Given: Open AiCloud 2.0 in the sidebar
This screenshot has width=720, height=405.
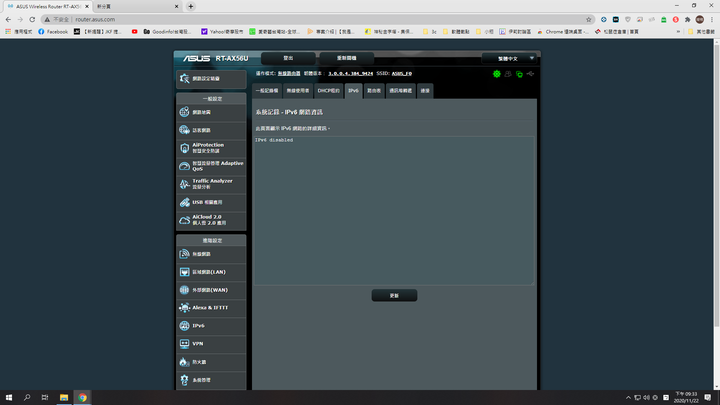Looking at the screenshot, I should 211,220.
